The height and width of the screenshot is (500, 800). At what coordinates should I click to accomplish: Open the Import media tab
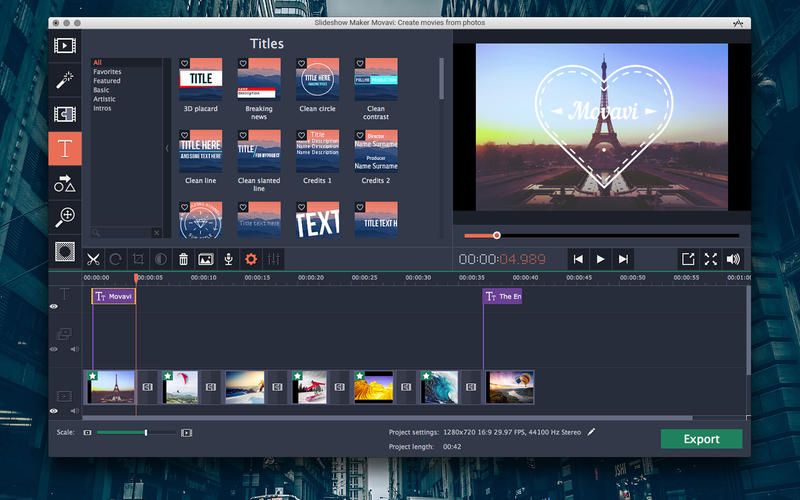[65, 45]
